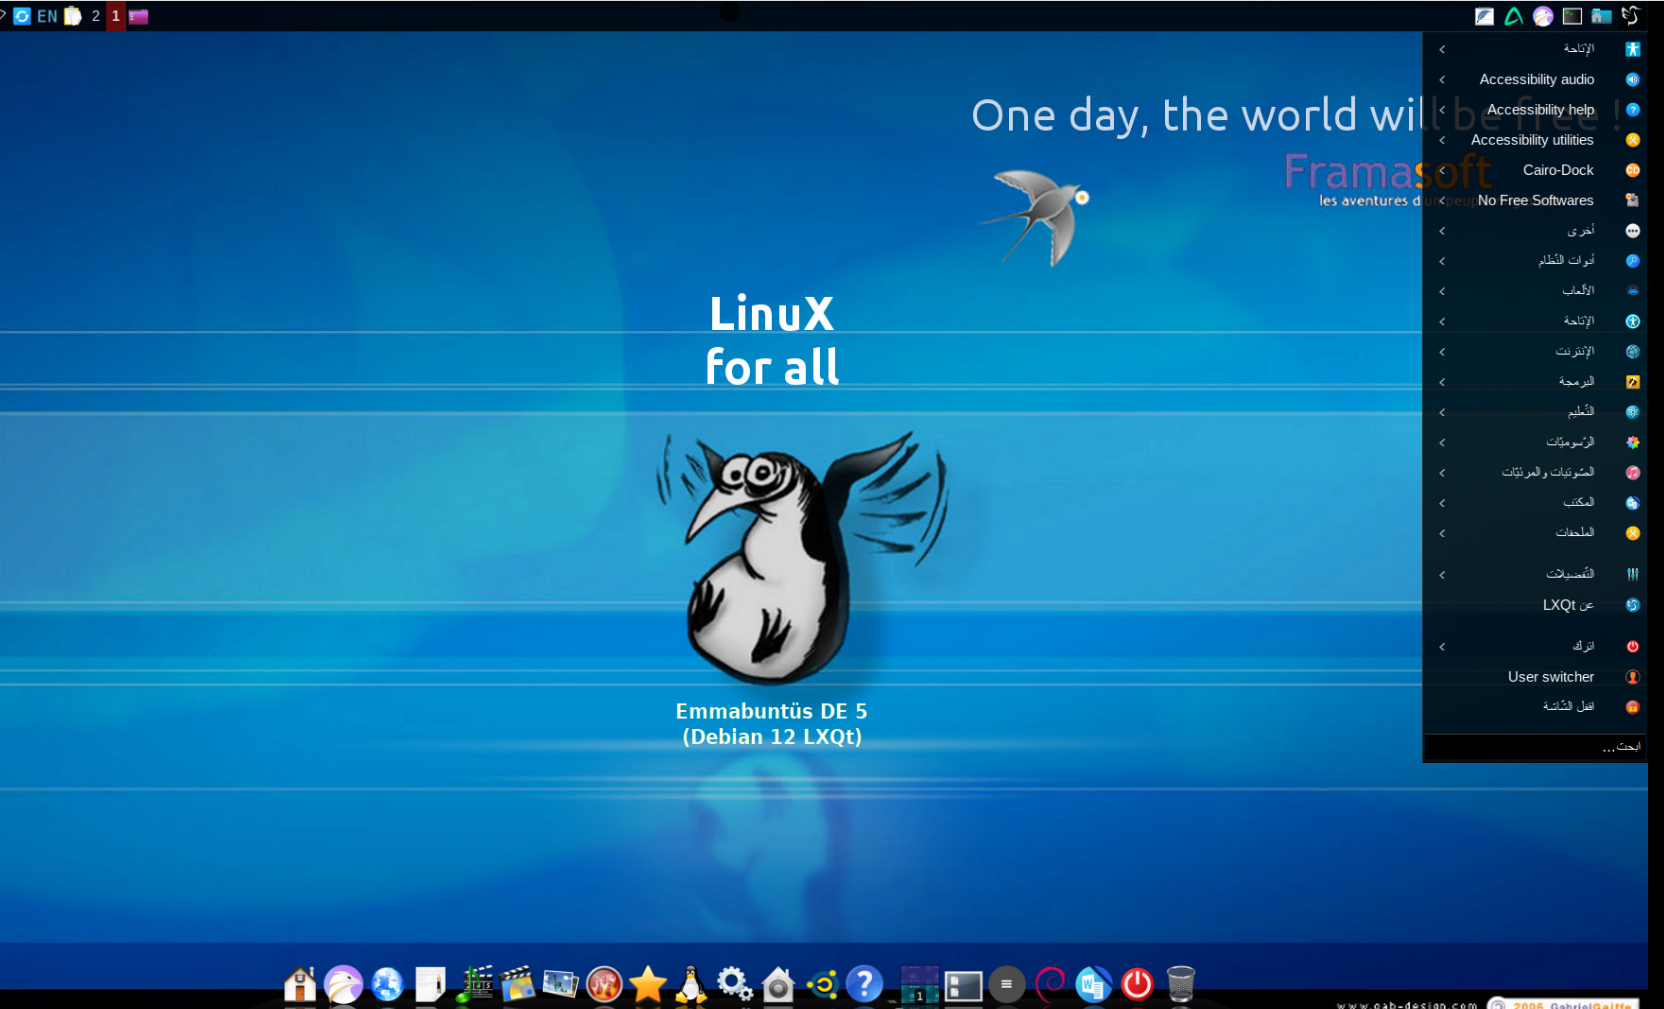Open the No Free Softwares menu entry
Image resolution: width=1664 pixels, height=1009 pixels.
click(1534, 200)
